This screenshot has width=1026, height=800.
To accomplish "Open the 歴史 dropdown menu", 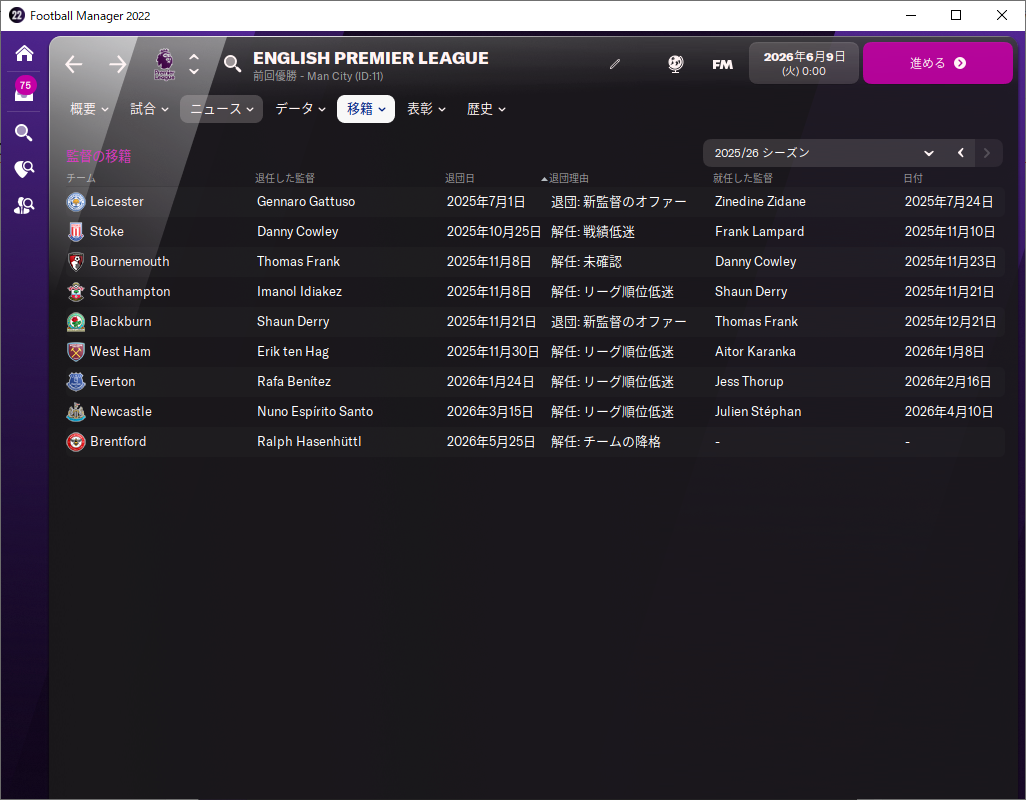I will point(486,109).
